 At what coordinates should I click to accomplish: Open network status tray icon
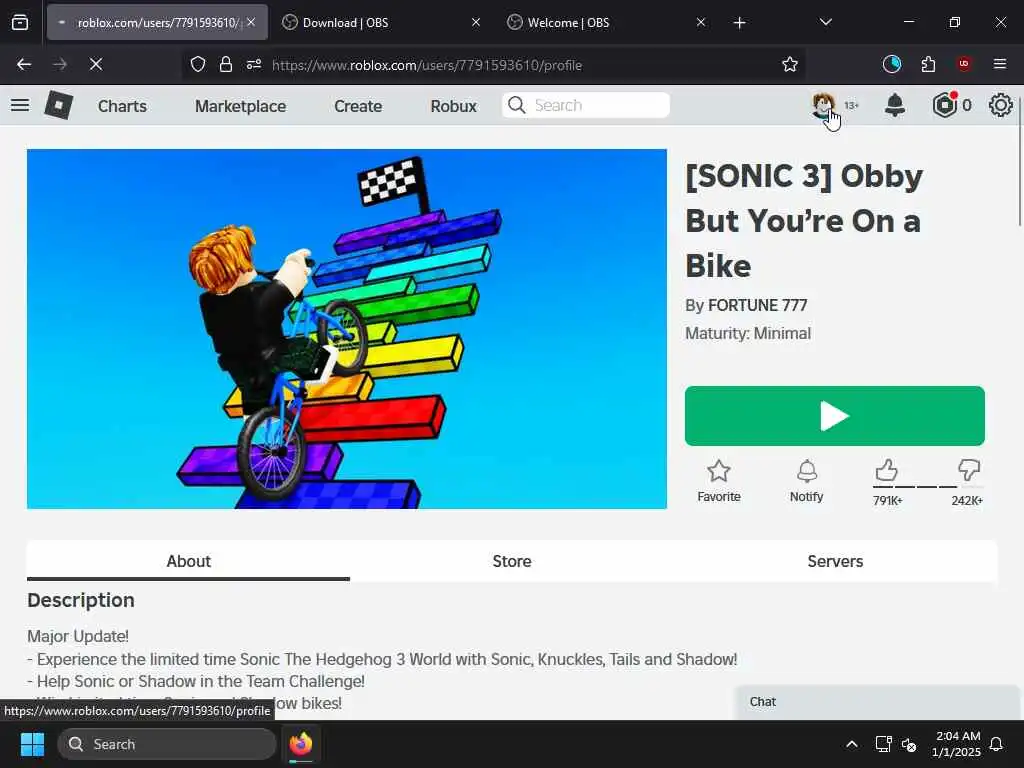pyautogui.click(x=883, y=744)
